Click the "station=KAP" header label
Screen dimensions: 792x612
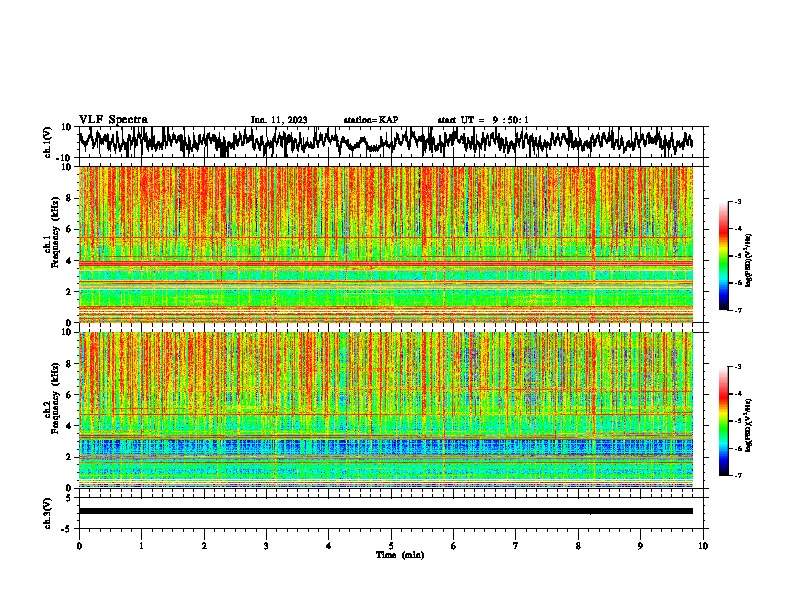[x=371, y=120]
